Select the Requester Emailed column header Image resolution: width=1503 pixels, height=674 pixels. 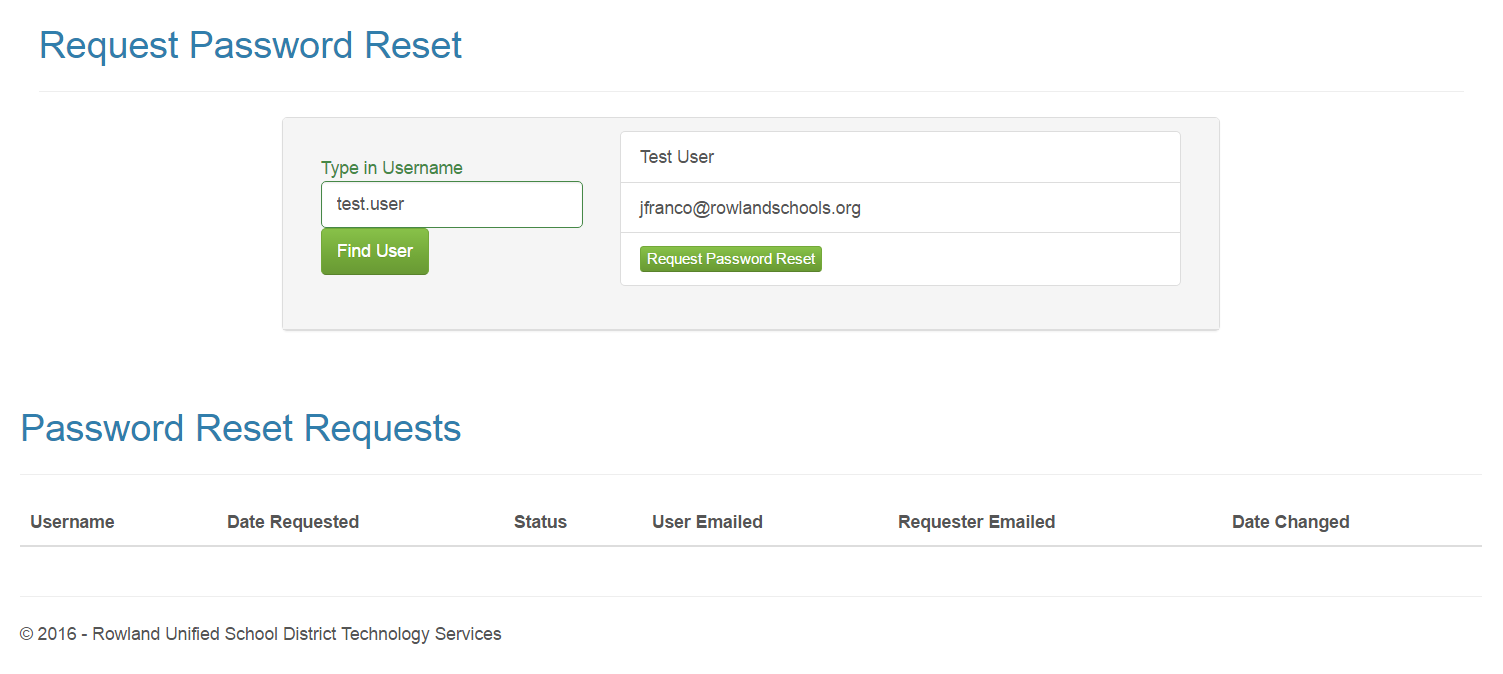976,521
